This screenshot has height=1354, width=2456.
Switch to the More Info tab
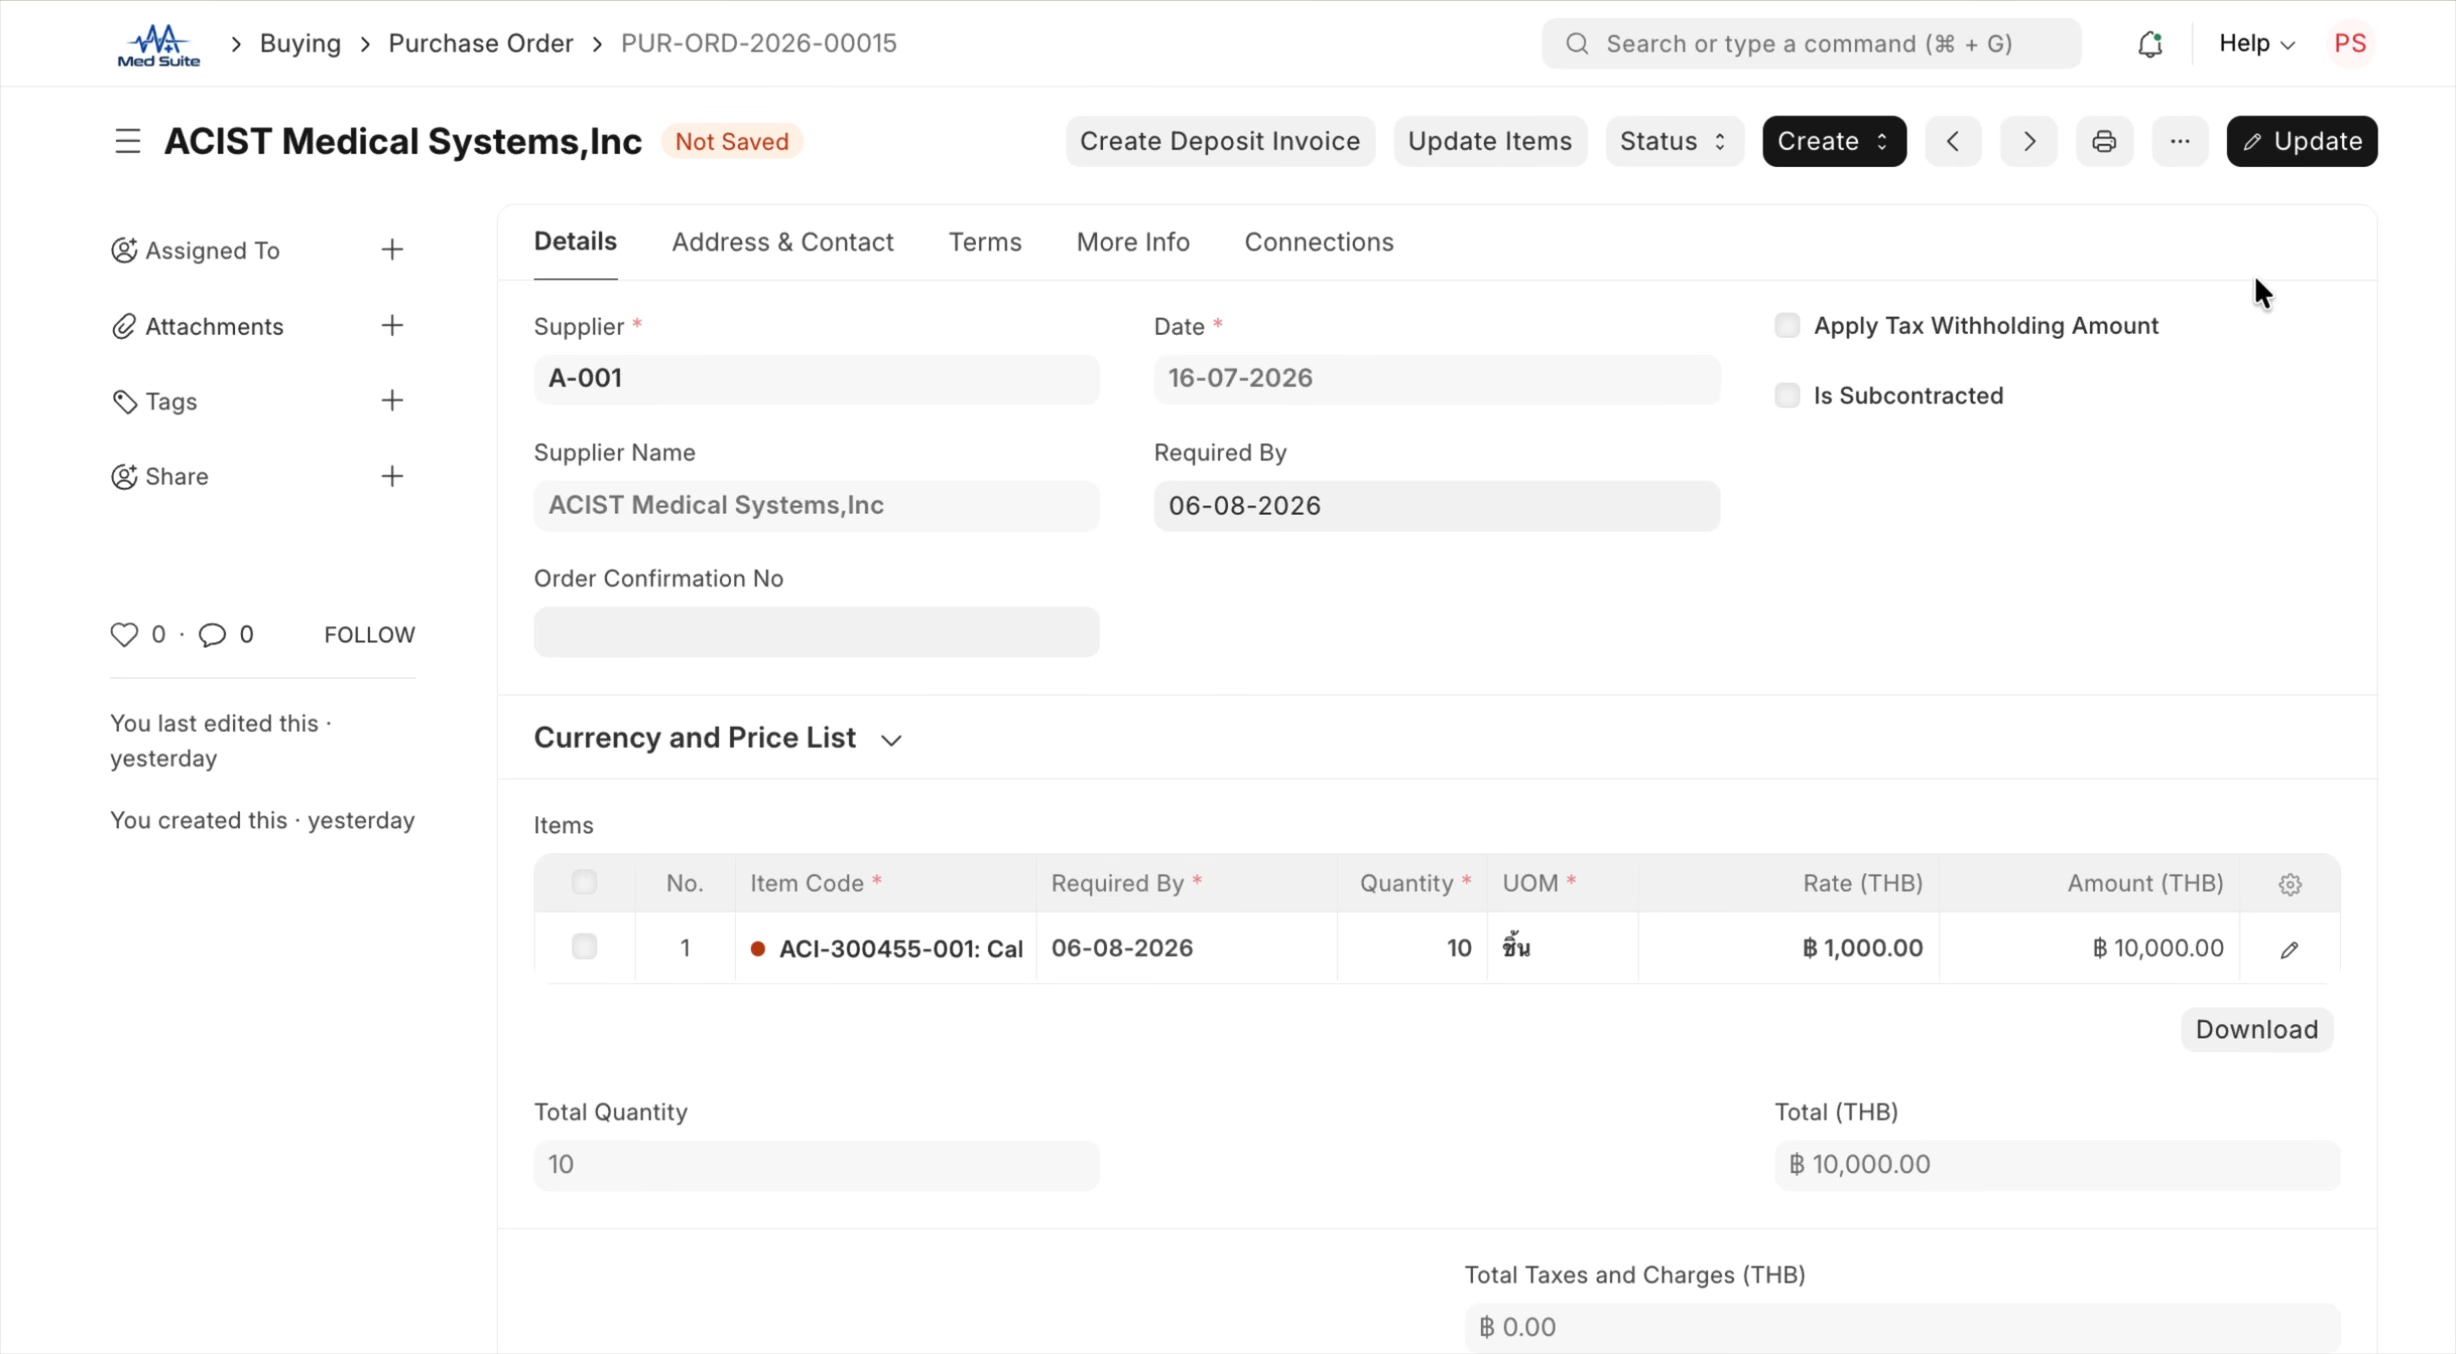(1133, 242)
